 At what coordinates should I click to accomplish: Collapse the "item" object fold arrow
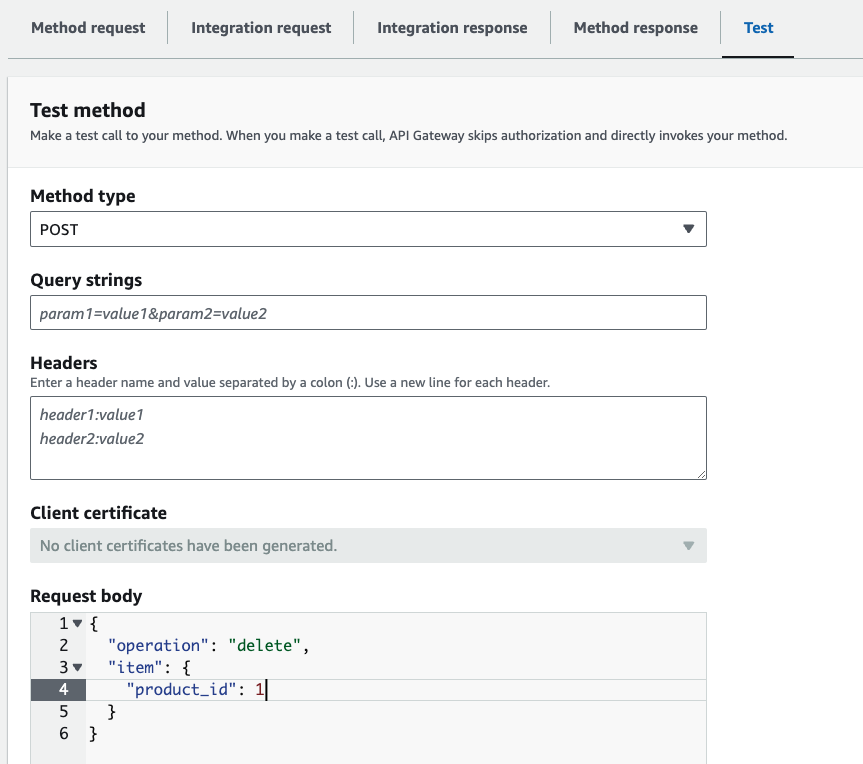78,668
